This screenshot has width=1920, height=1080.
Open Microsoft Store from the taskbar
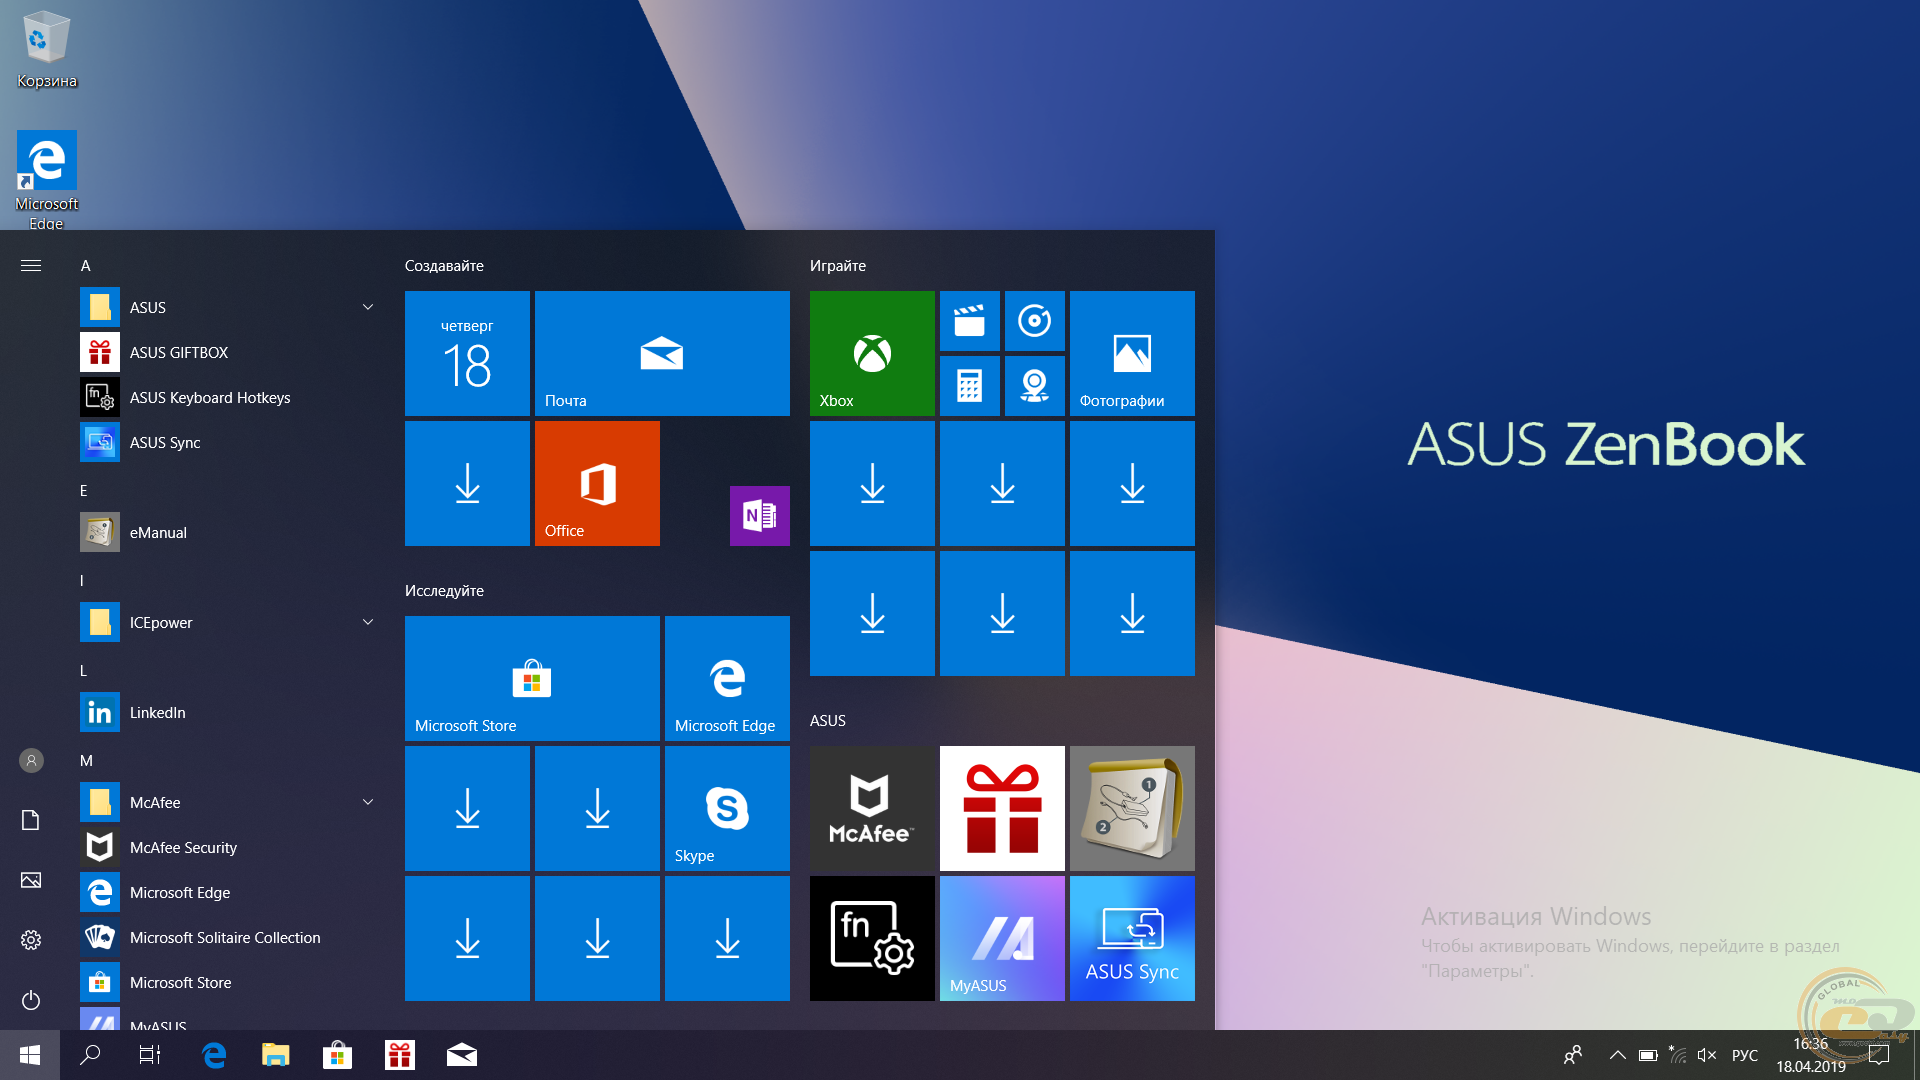tap(338, 1055)
